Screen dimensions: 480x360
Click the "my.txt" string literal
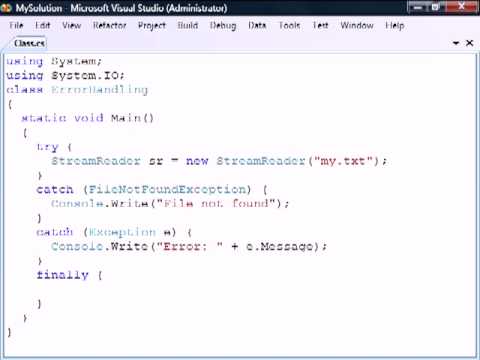pos(343,161)
